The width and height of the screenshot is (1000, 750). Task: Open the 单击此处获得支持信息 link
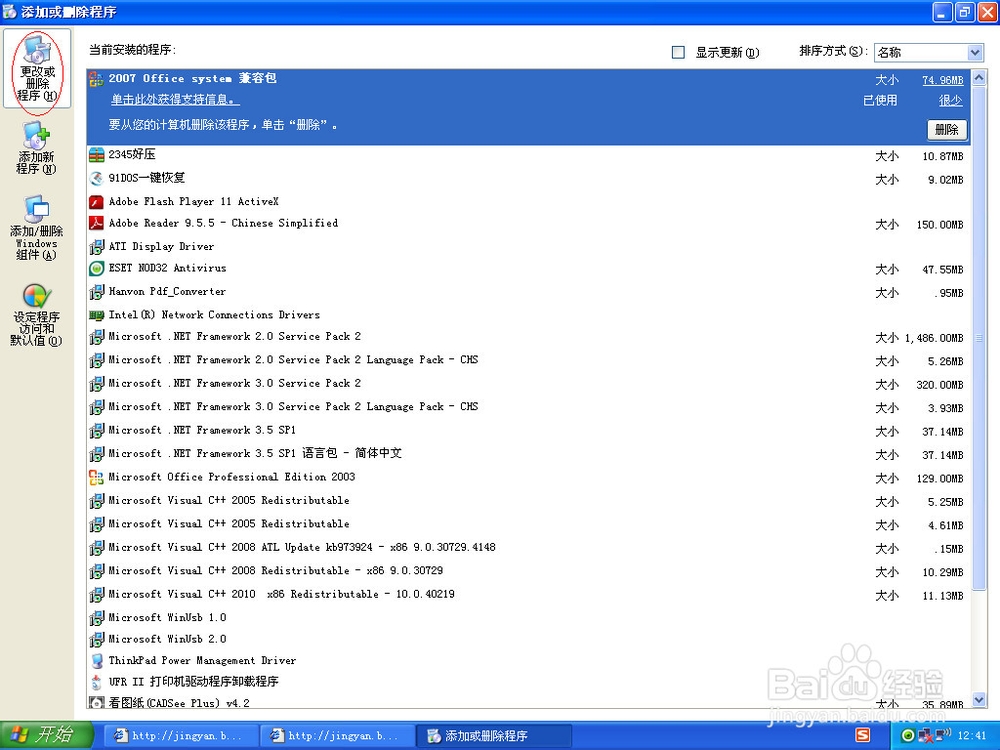tap(175, 99)
